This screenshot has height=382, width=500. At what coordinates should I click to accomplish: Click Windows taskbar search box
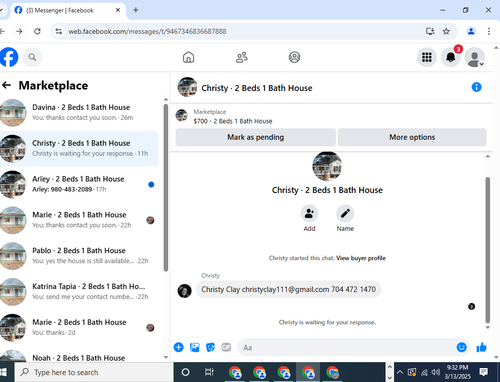click(93, 372)
